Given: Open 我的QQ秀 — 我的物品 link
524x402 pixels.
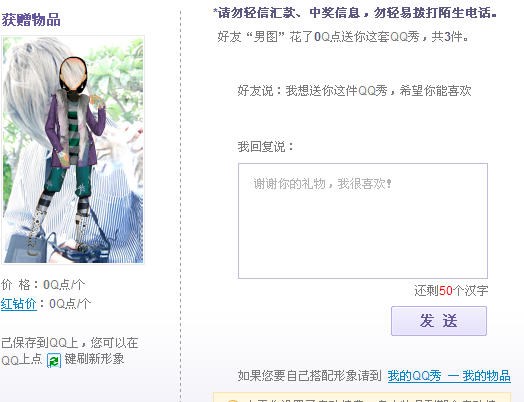Looking at the screenshot, I should [449, 376].
